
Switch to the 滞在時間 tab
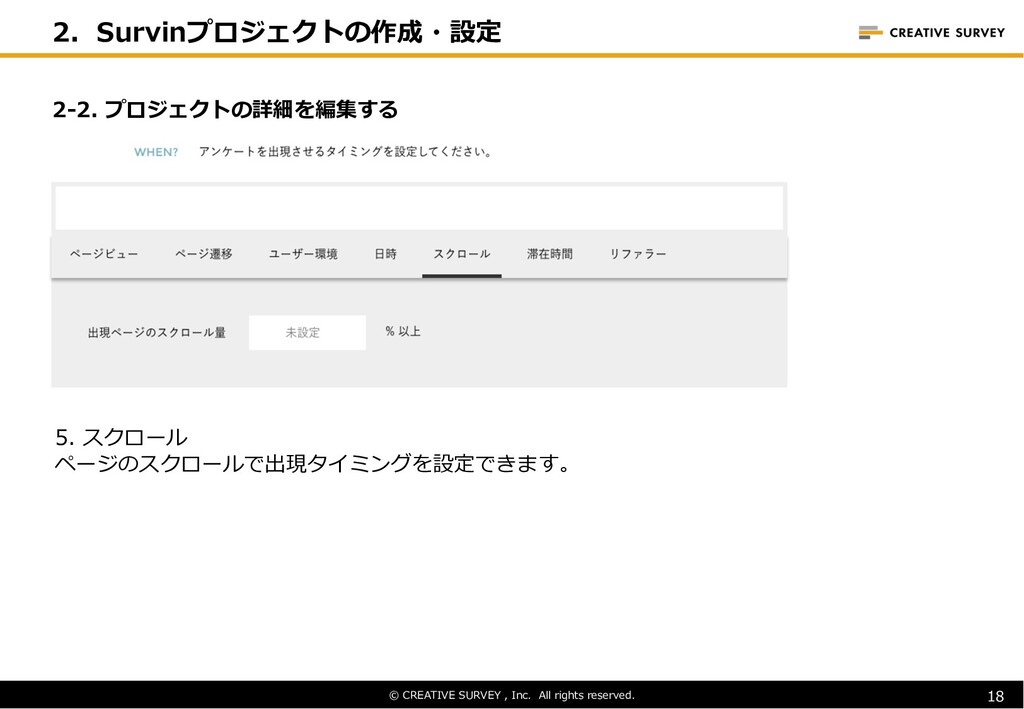(550, 255)
